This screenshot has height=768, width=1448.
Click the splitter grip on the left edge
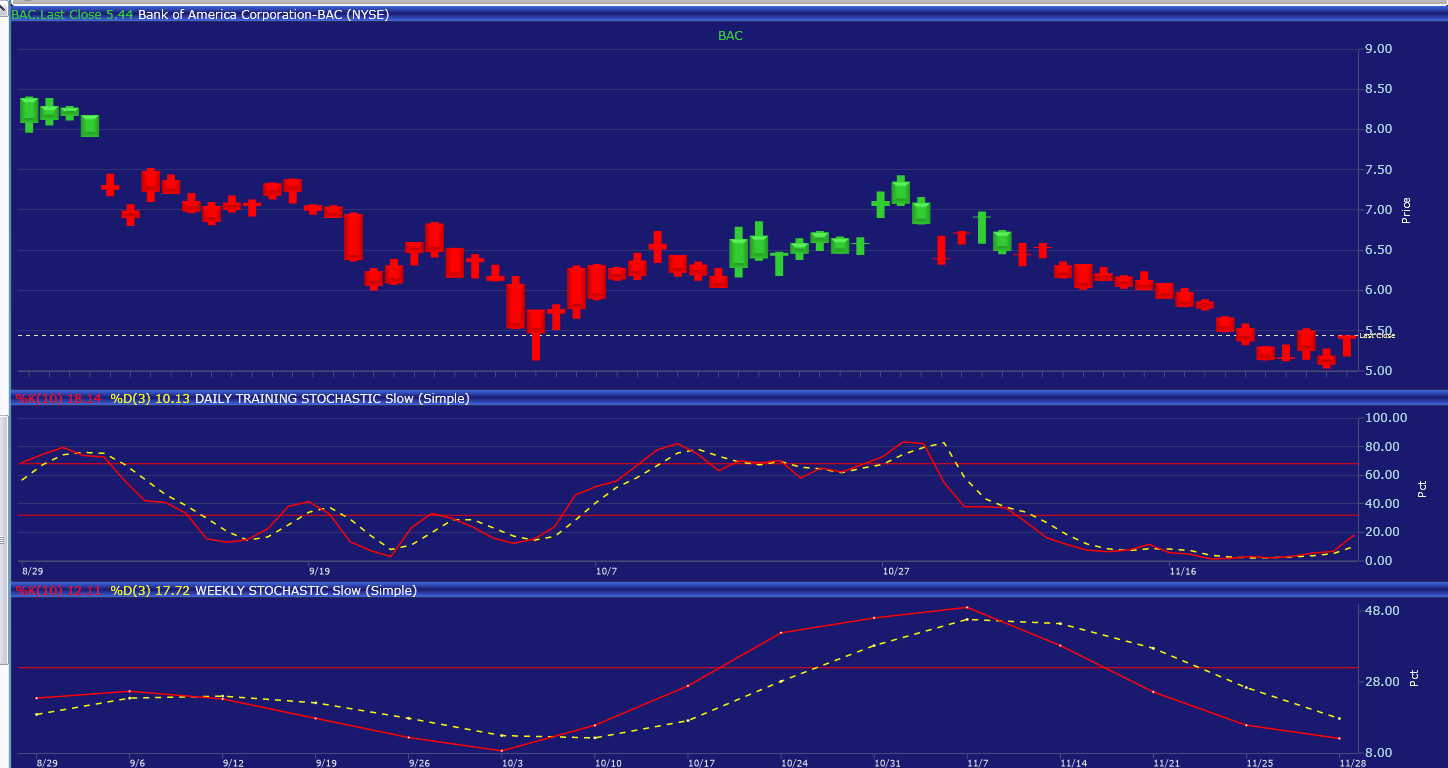pos(4,540)
